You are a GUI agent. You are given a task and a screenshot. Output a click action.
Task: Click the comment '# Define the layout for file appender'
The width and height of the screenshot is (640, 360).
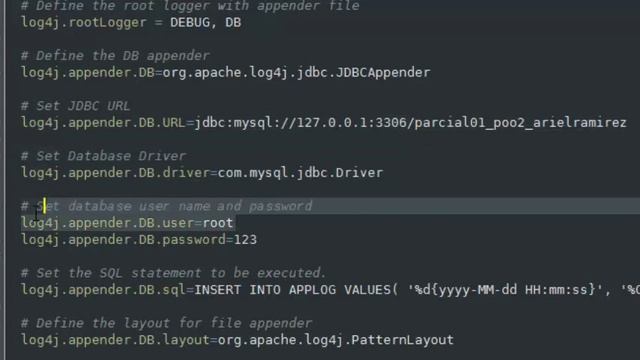pos(167,323)
